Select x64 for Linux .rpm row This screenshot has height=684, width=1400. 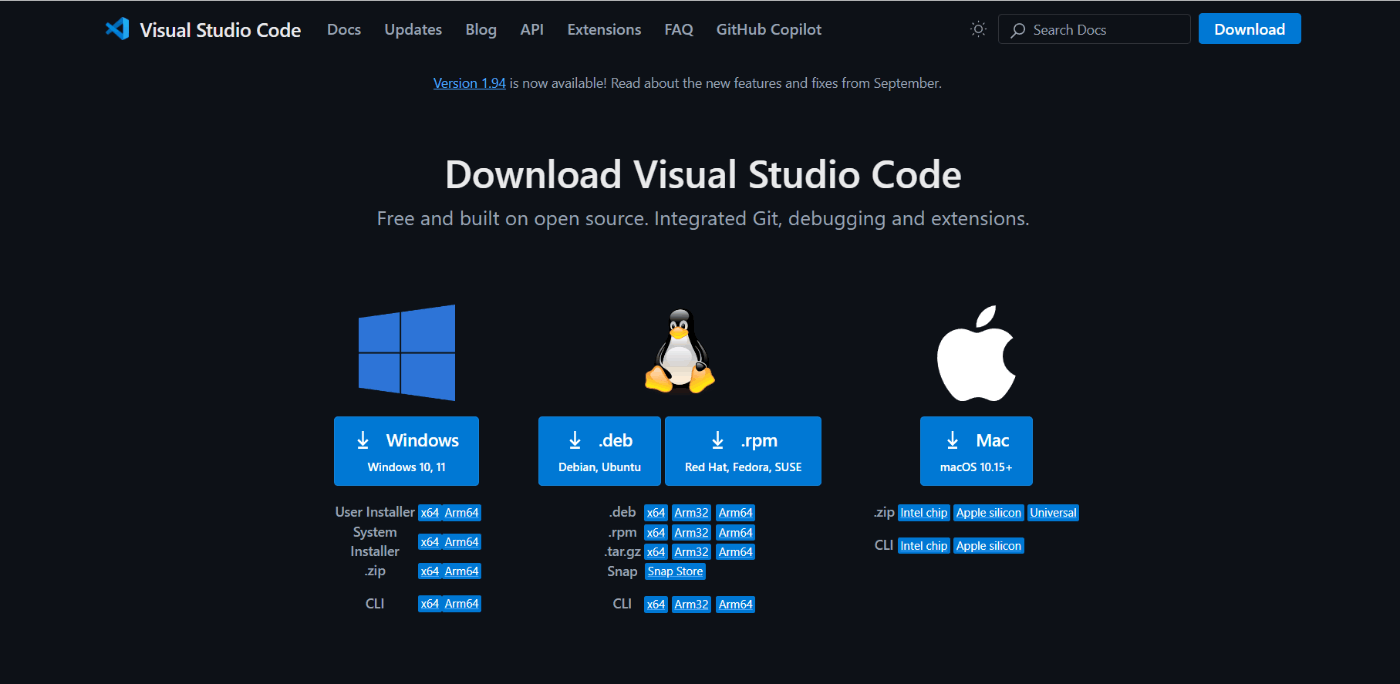point(656,533)
